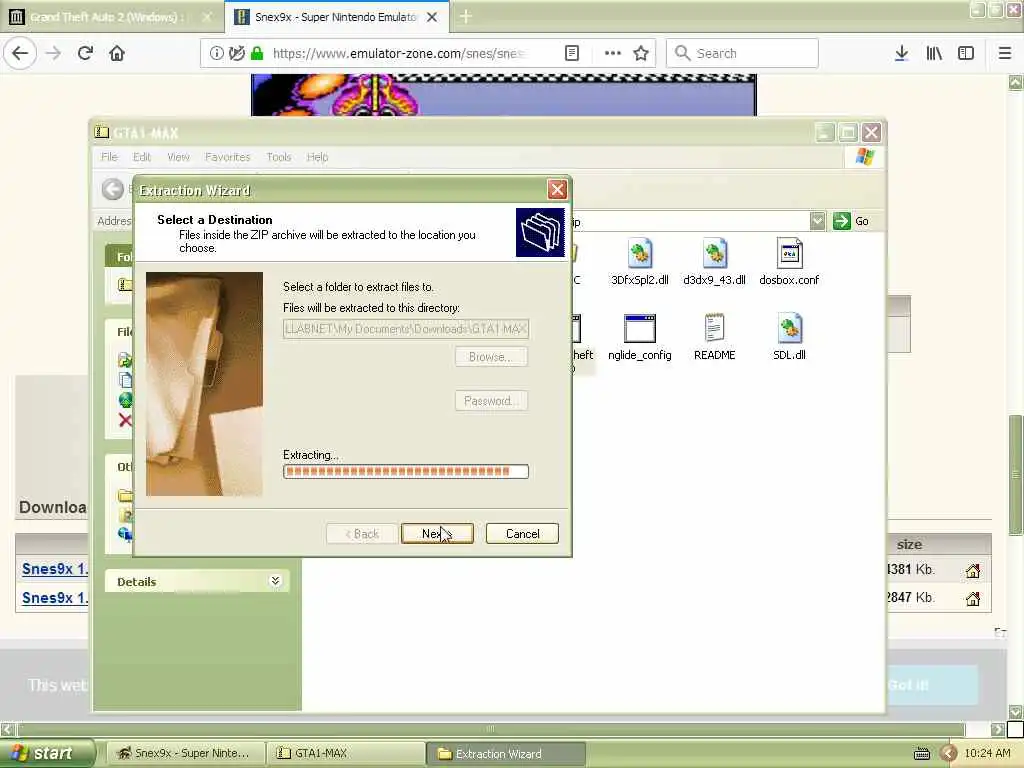Reload the page in Firefox
Viewport: 1024px width, 768px height.
86,53
